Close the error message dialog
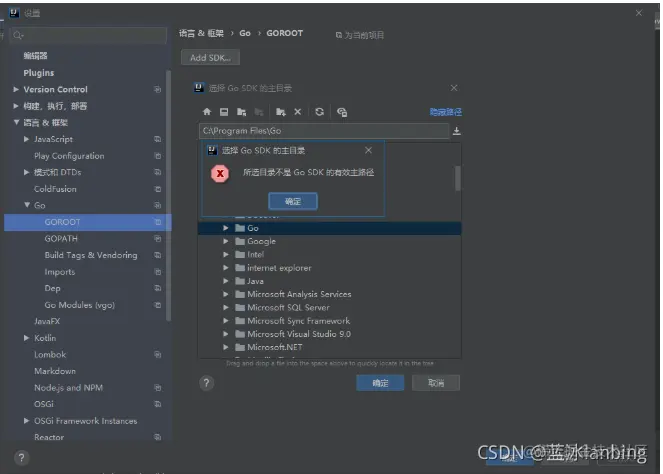Screen dimensions: 663x474 coord(368,150)
